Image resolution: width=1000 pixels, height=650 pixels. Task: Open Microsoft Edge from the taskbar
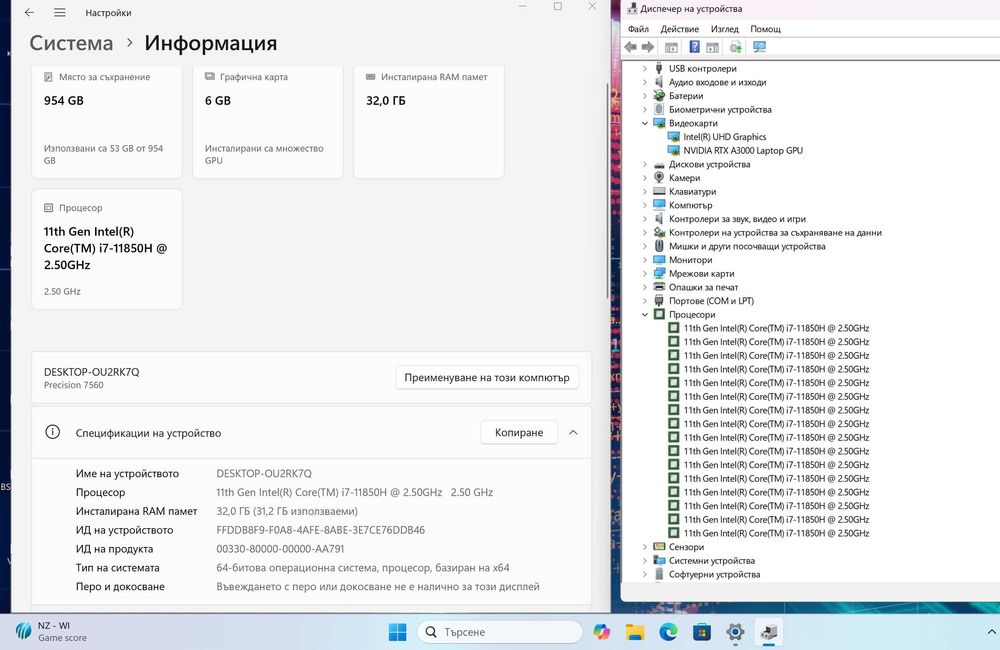668,632
